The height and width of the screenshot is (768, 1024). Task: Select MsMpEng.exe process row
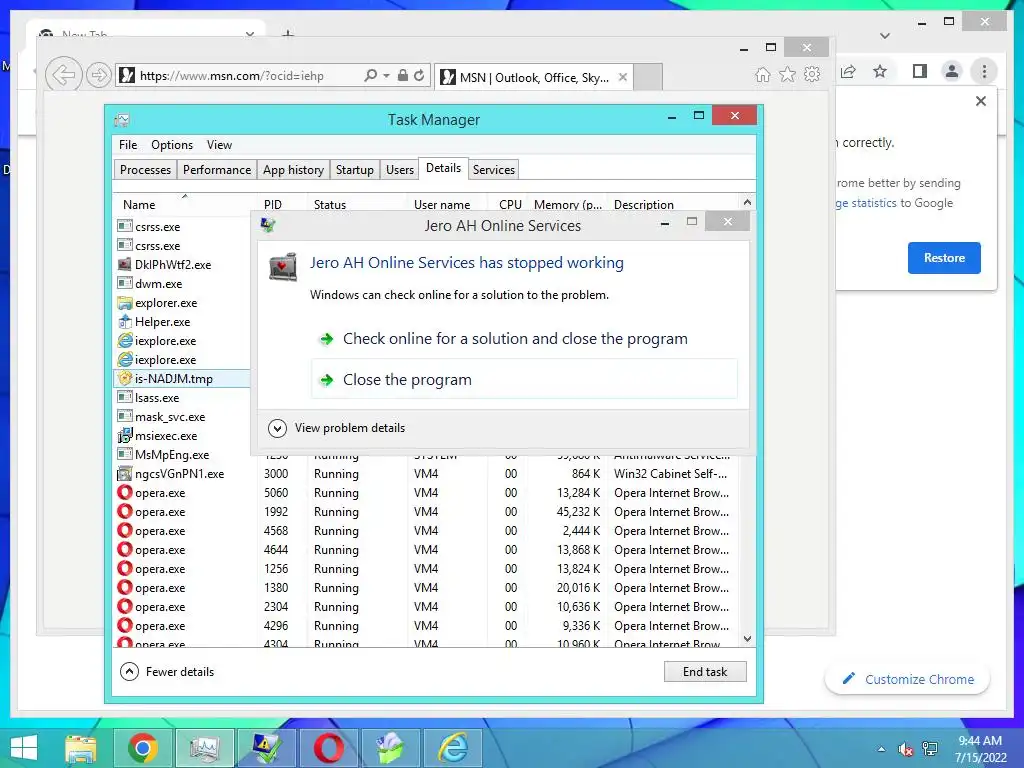tap(183, 455)
